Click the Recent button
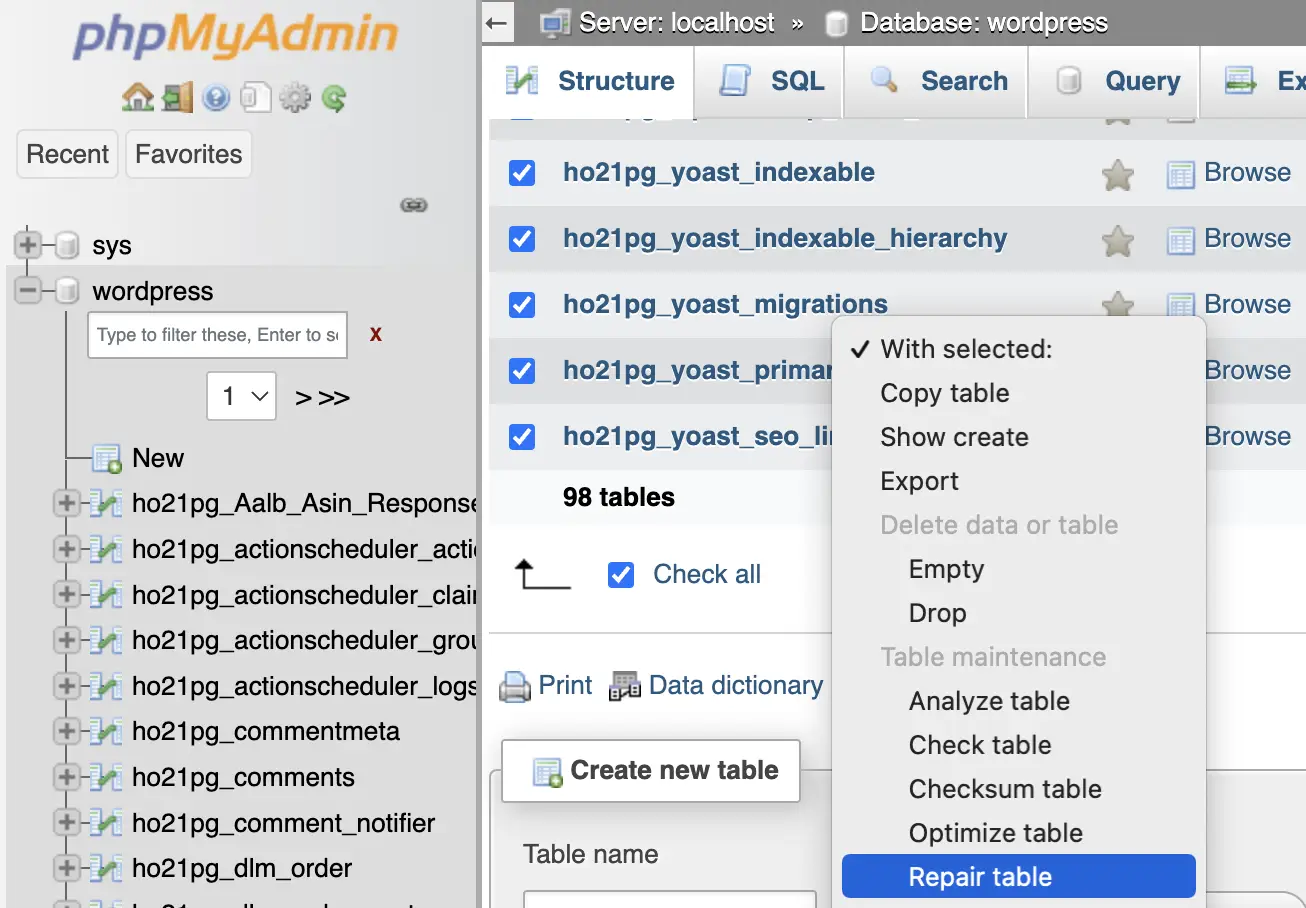Viewport: 1306px width, 908px height. 68,154
